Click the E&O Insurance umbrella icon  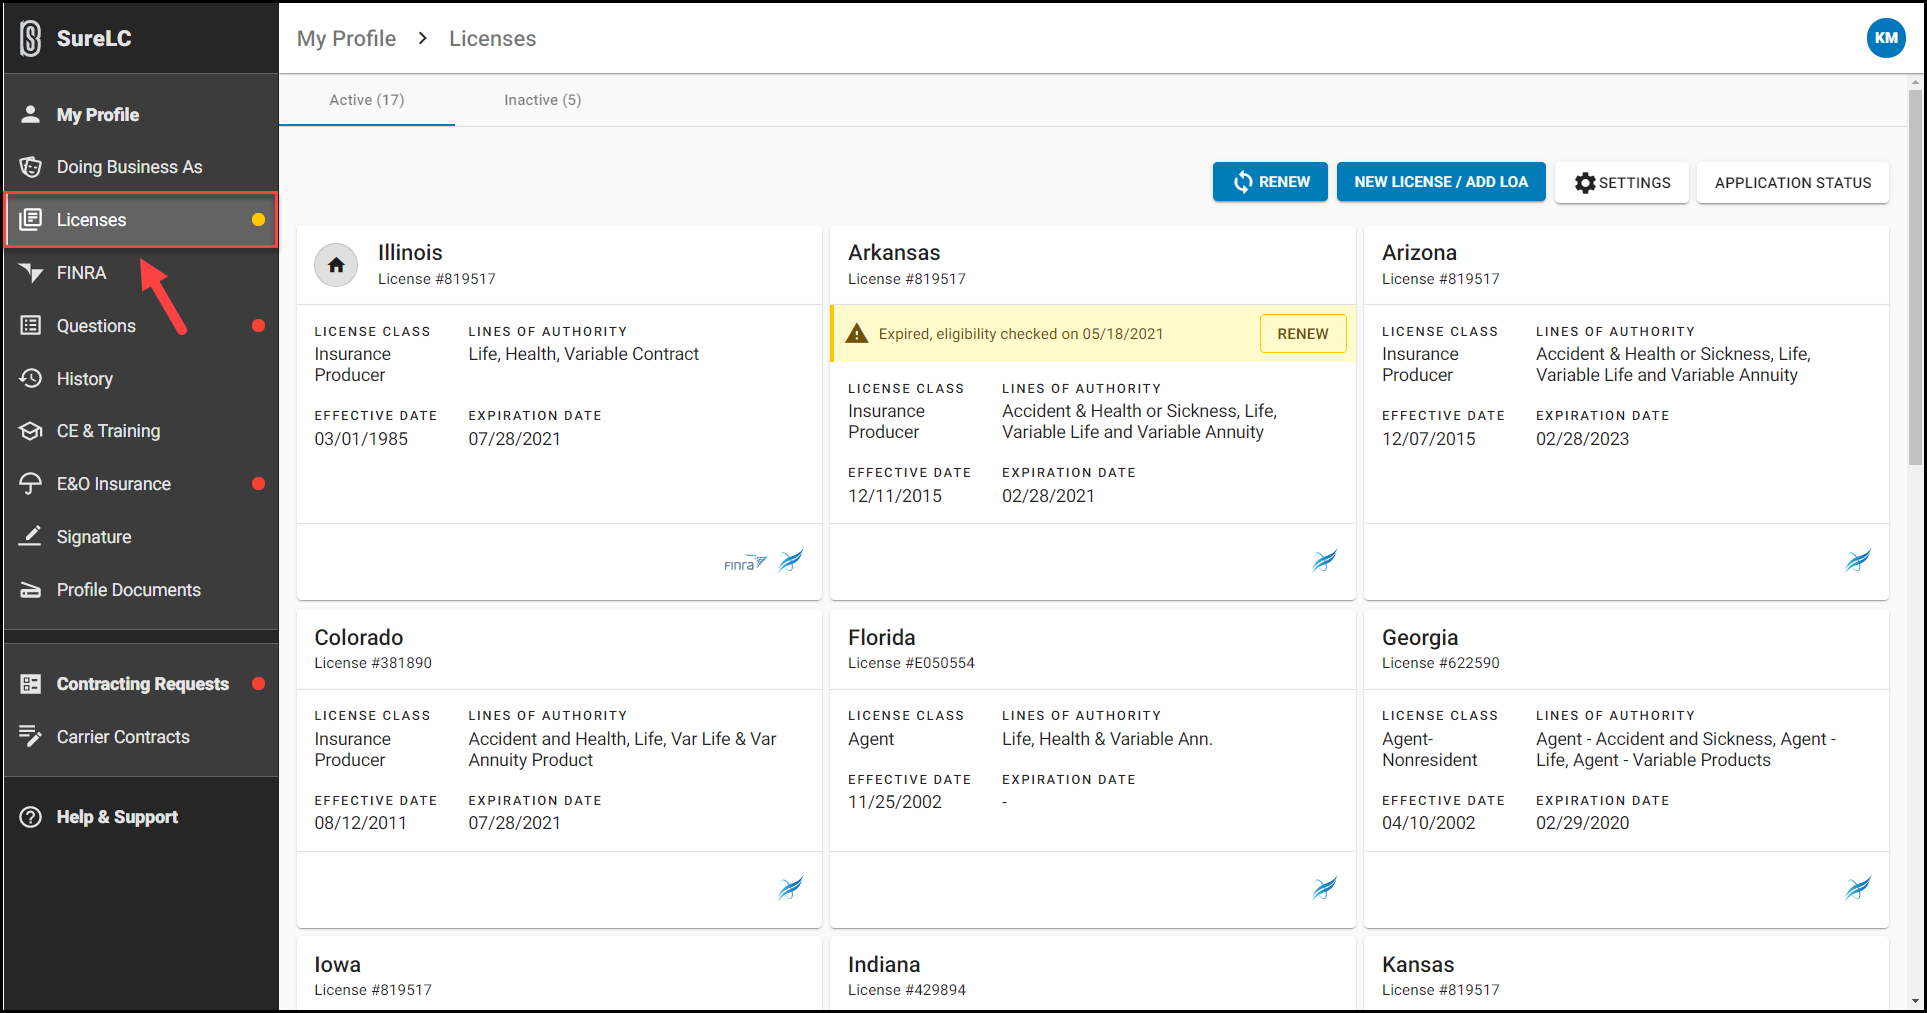[31, 484]
